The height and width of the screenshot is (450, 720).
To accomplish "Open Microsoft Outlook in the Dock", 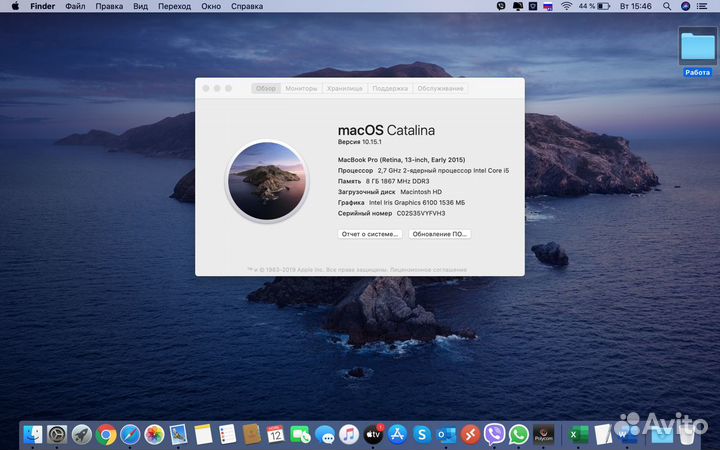I will tap(446, 434).
